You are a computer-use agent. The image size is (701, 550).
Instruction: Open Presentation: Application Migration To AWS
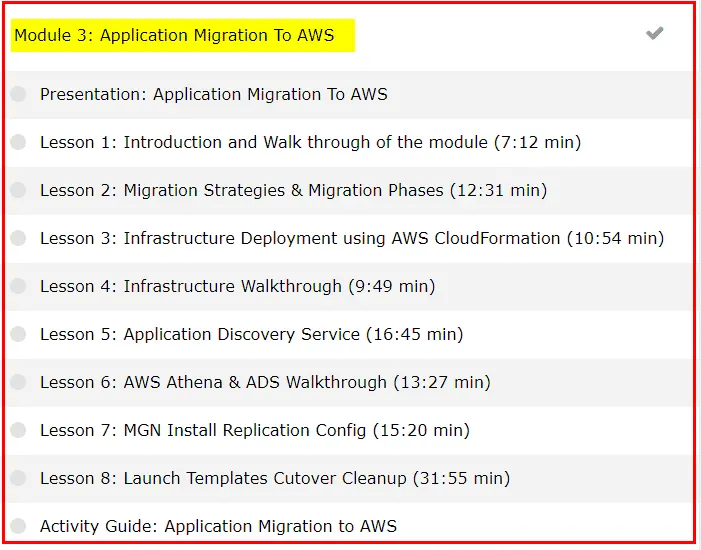tap(213, 95)
